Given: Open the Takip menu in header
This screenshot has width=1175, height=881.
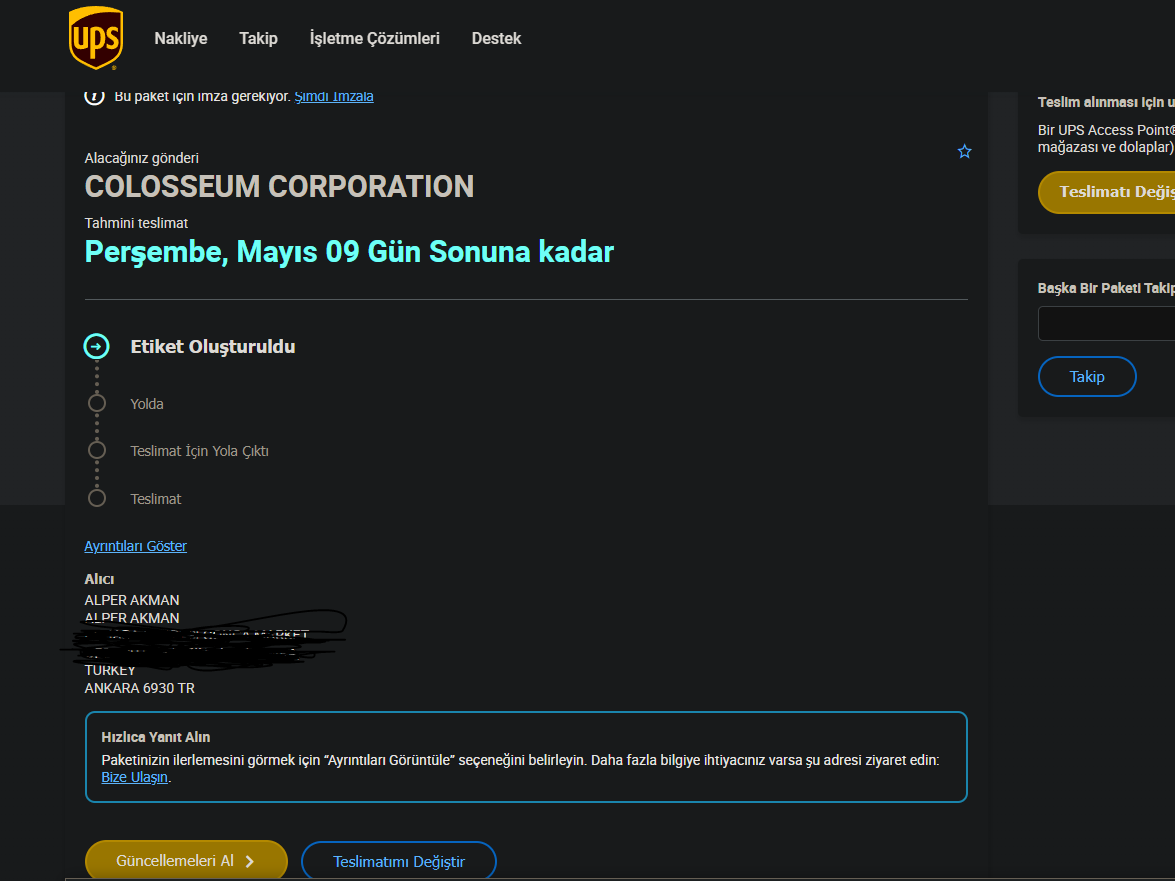Looking at the screenshot, I should click(259, 38).
